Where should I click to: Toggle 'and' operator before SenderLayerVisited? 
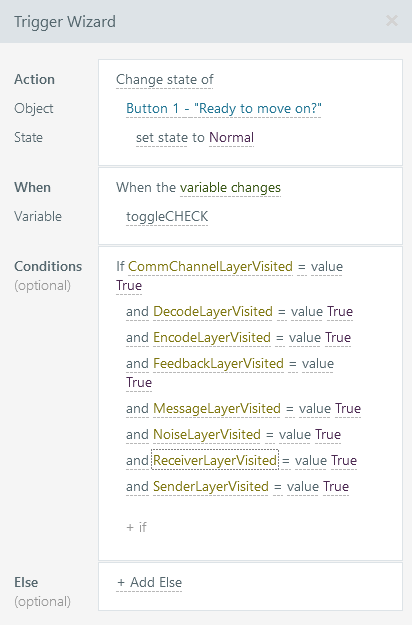pyautogui.click(x=137, y=486)
